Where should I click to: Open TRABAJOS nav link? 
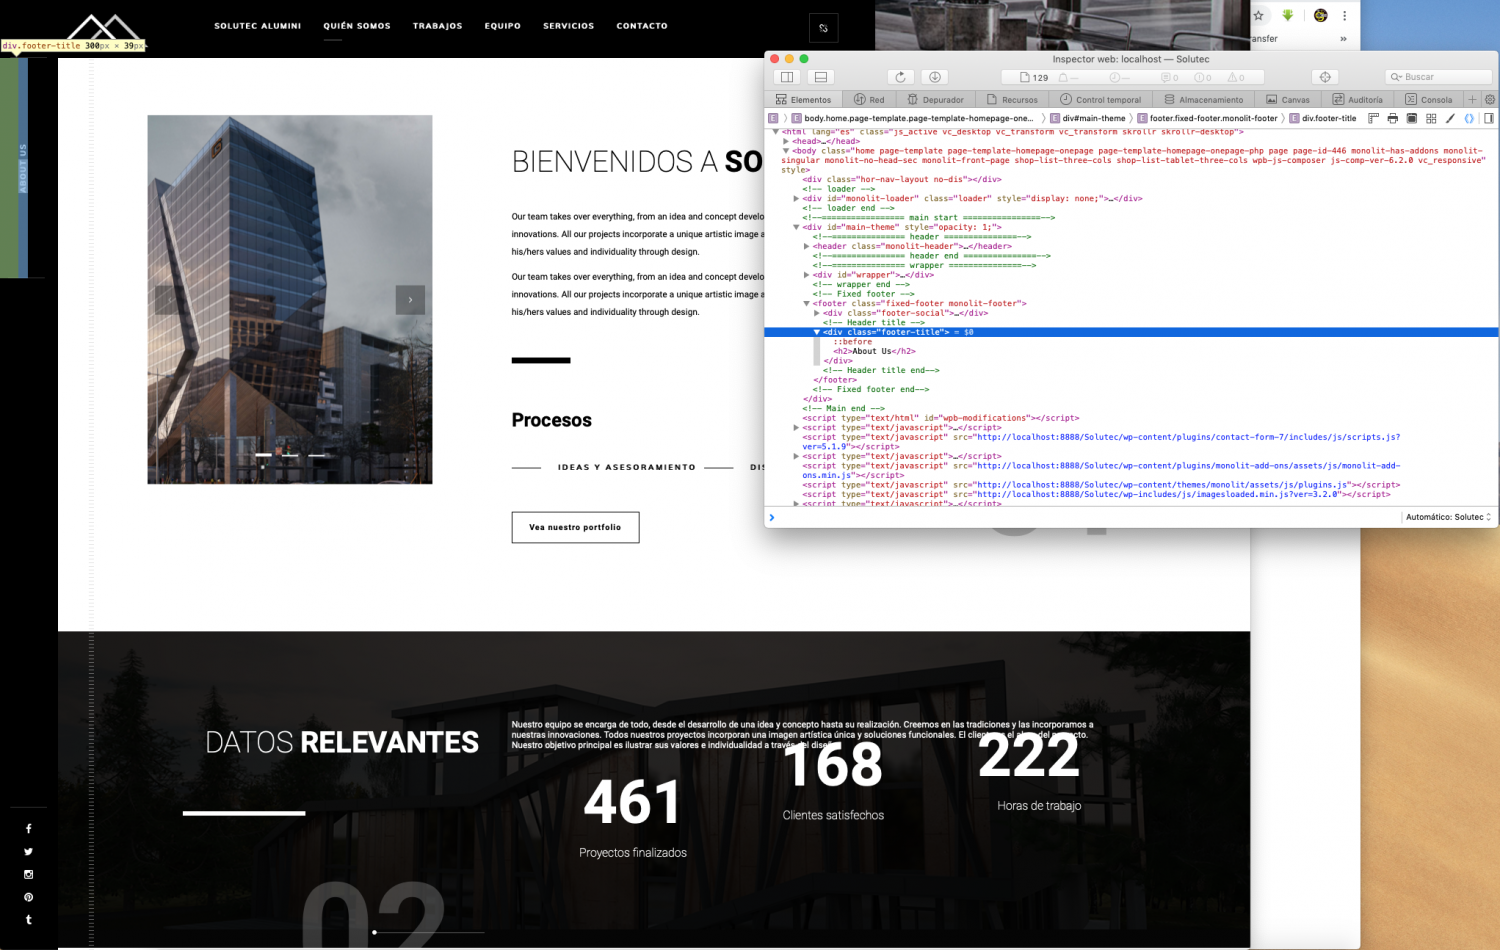pyautogui.click(x=438, y=26)
